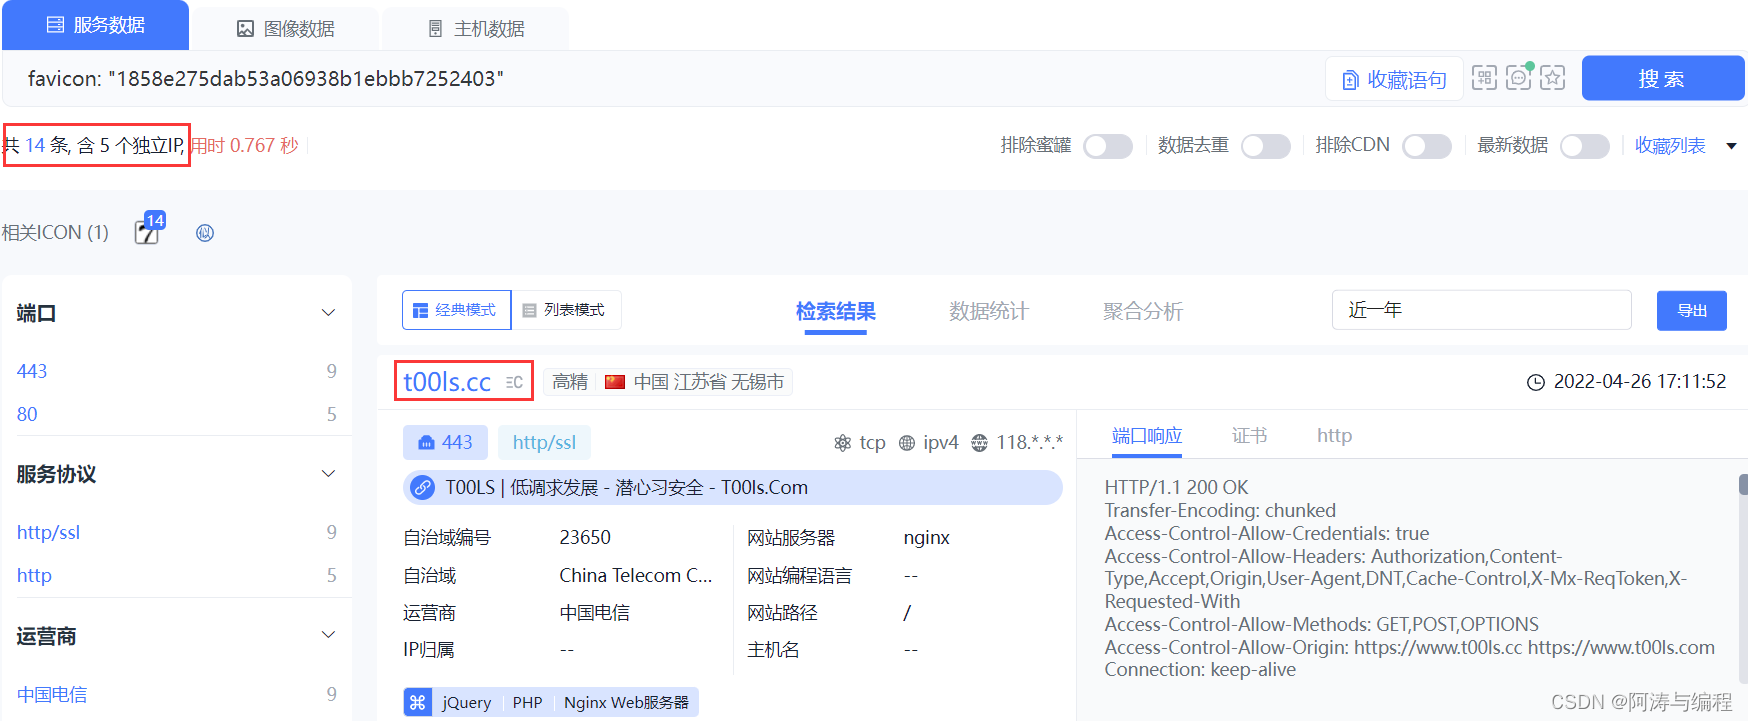The width and height of the screenshot is (1748, 721).
Task: Click the chat bubble icon with green dot
Action: click(x=1519, y=77)
